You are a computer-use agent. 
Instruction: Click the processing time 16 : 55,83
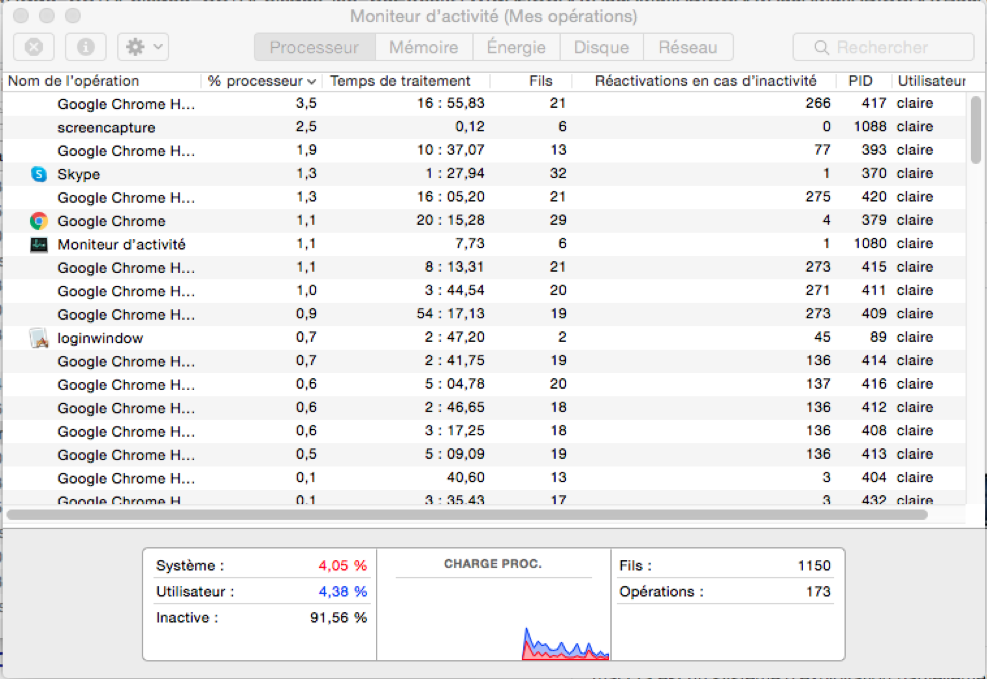451,103
